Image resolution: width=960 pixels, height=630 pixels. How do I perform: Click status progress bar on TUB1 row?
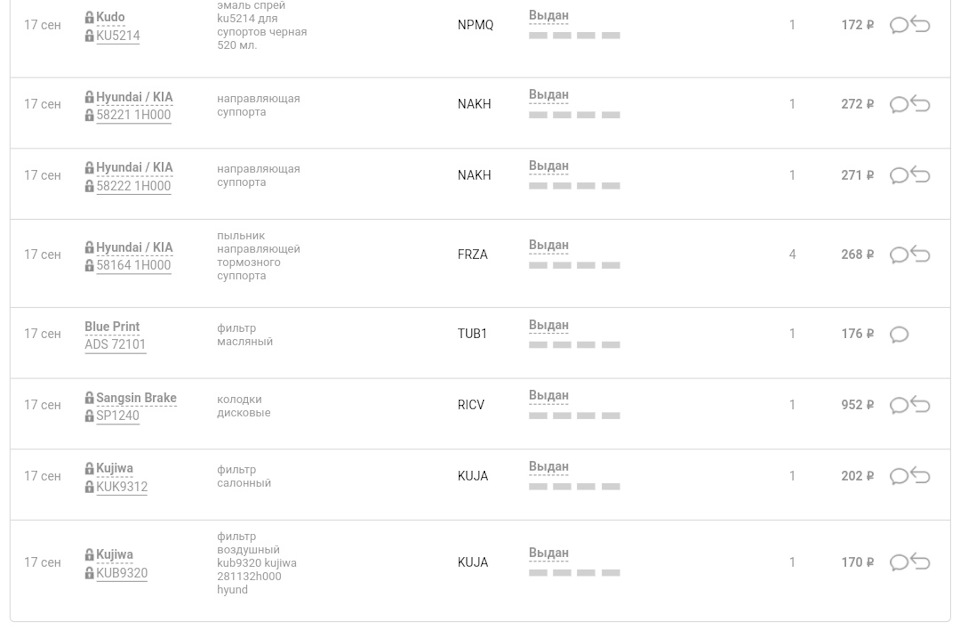574,345
